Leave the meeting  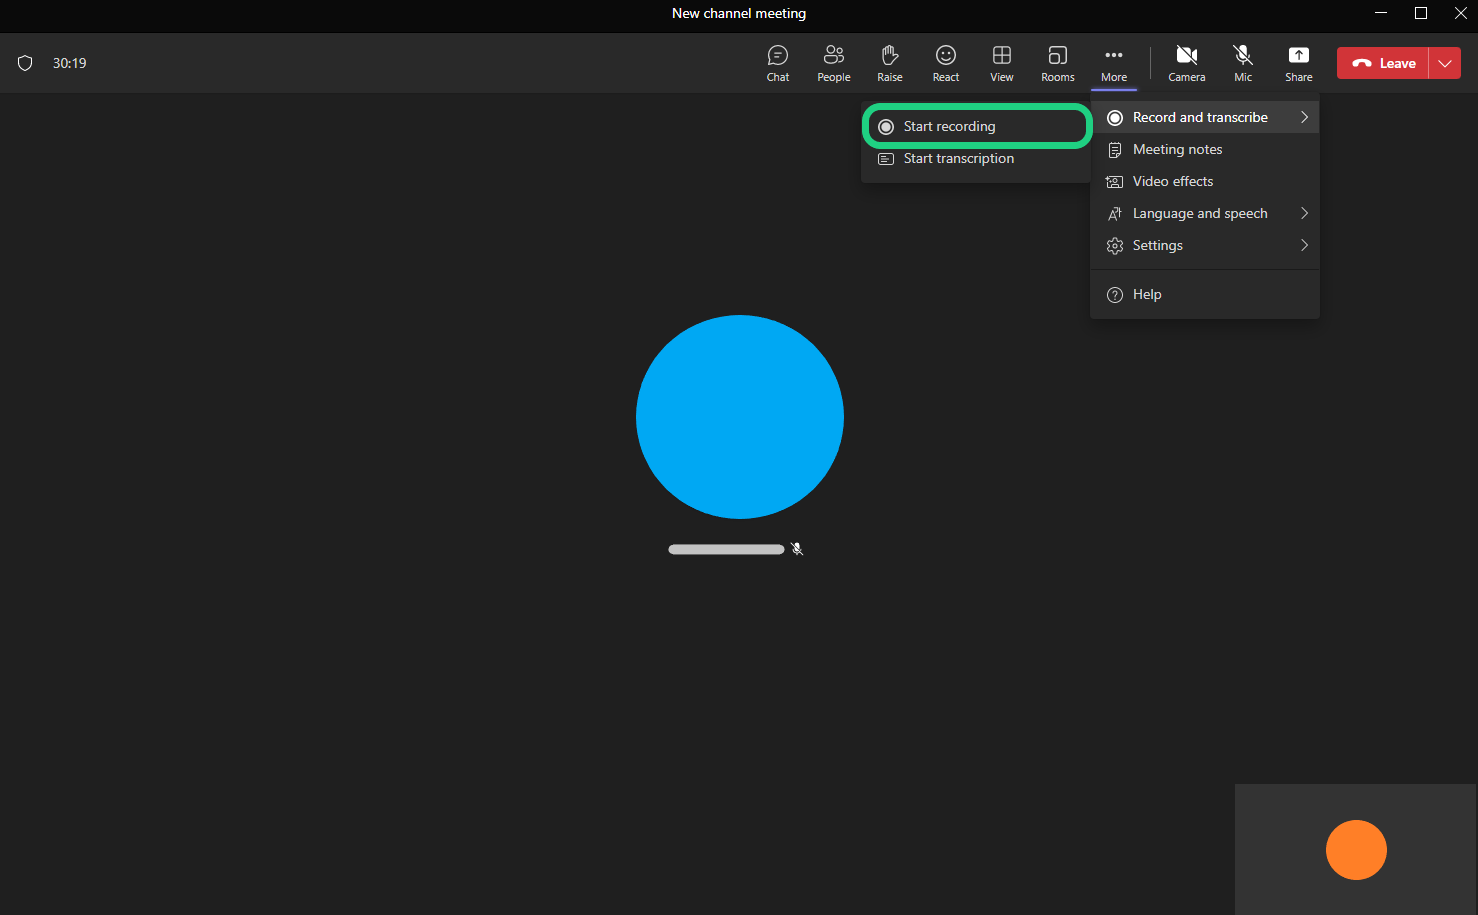pyautogui.click(x=1384, y=63)
